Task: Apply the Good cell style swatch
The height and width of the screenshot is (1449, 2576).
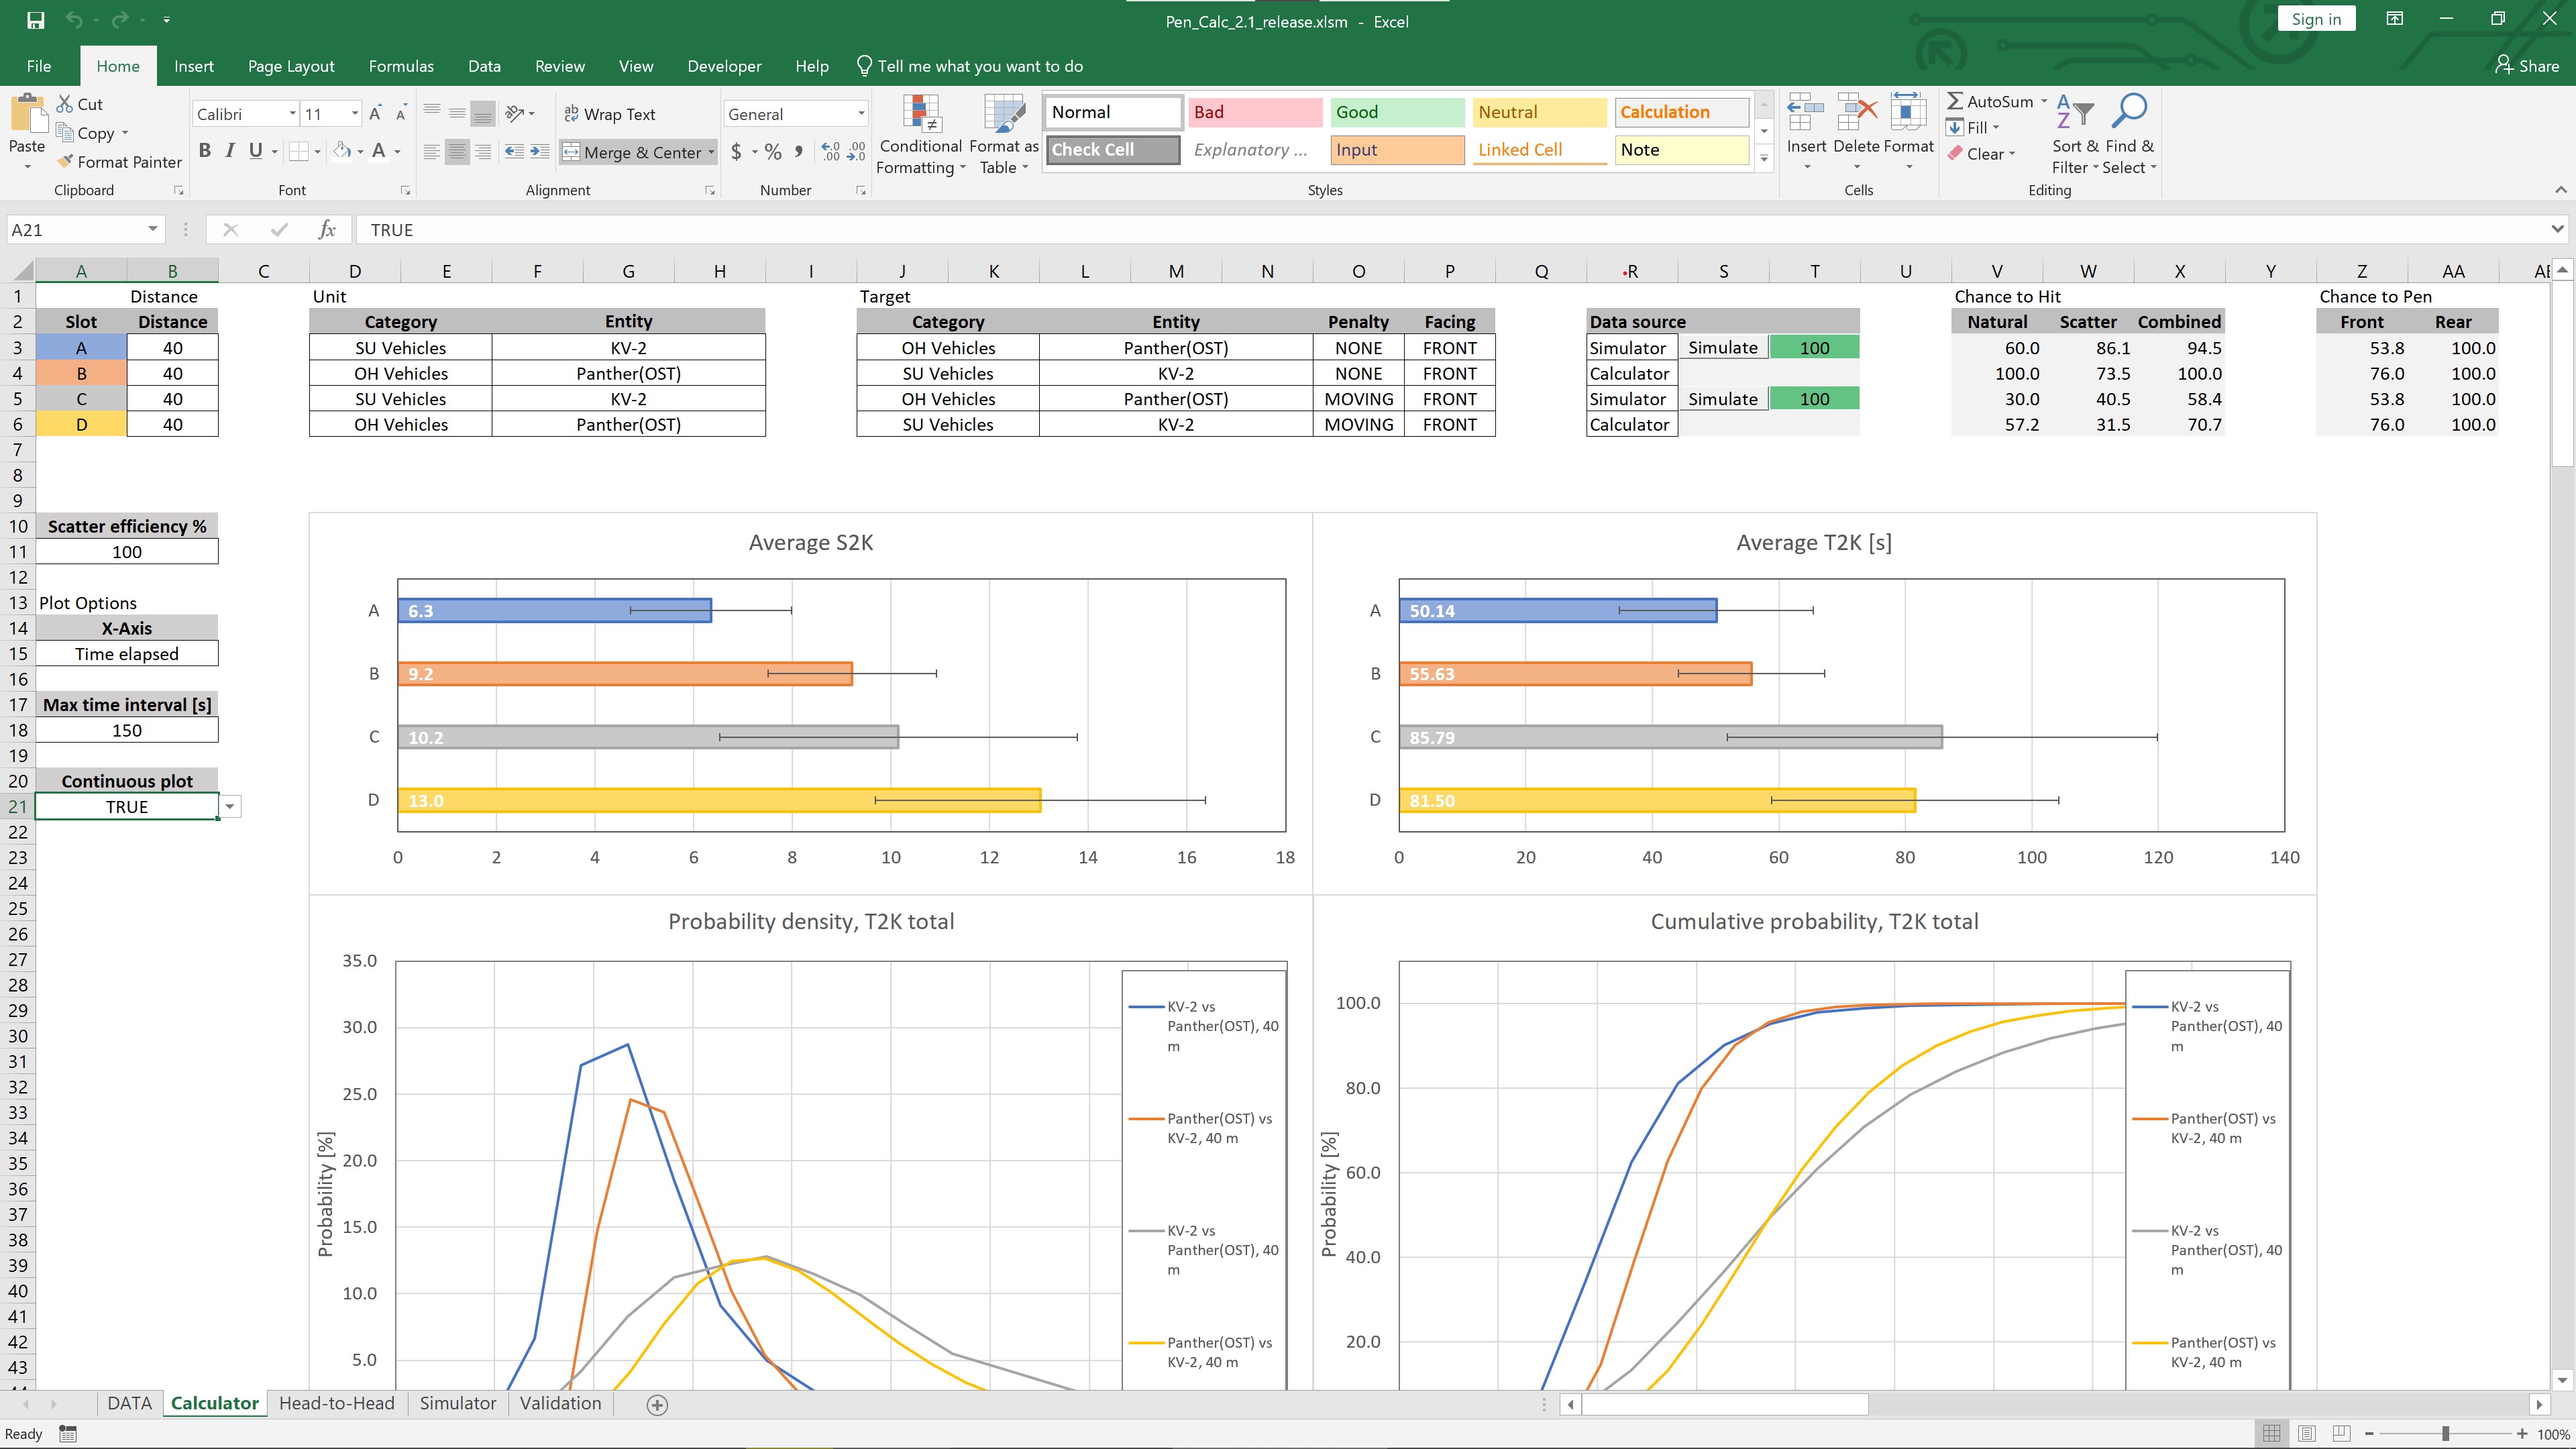Action: [x=1397, y=112]
